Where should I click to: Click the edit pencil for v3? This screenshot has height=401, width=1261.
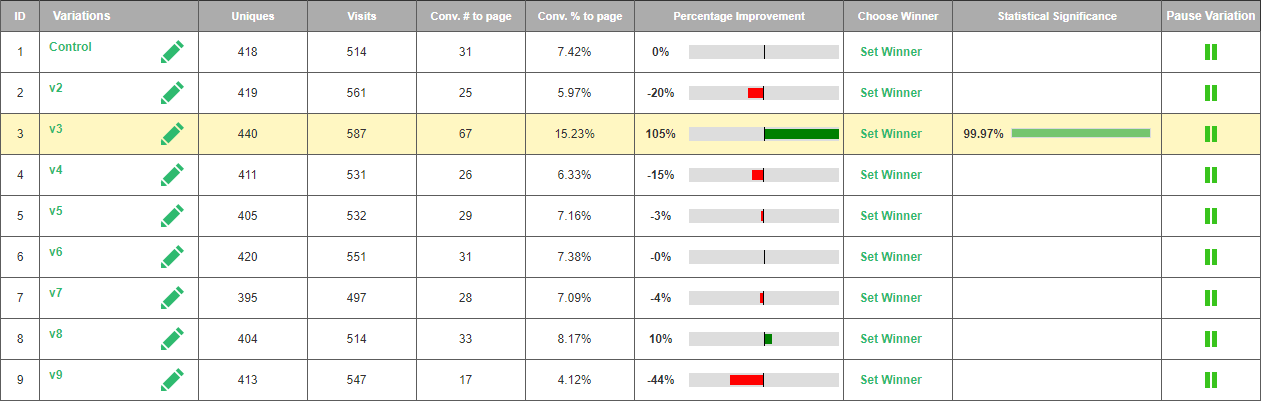point(172,134)
